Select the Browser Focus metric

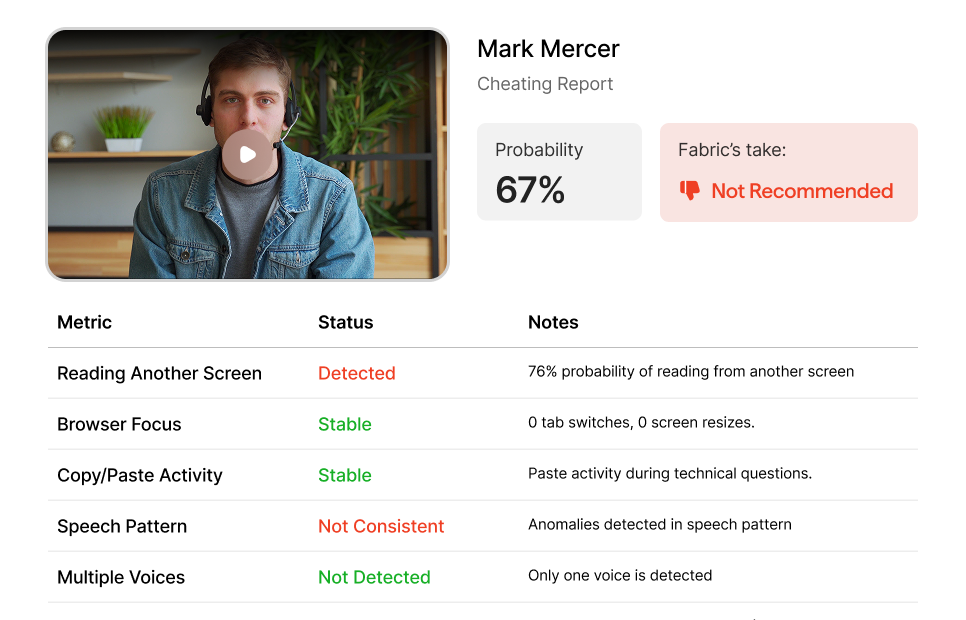pos(120,424)
